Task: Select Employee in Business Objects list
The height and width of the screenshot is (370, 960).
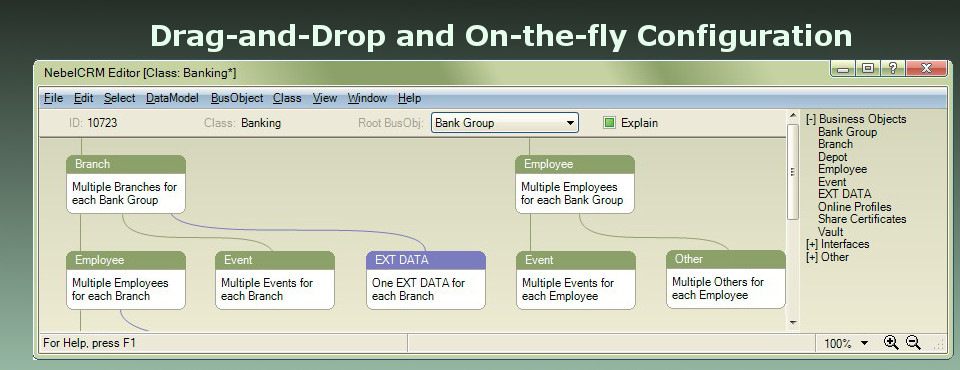Action: pos(842,169)
